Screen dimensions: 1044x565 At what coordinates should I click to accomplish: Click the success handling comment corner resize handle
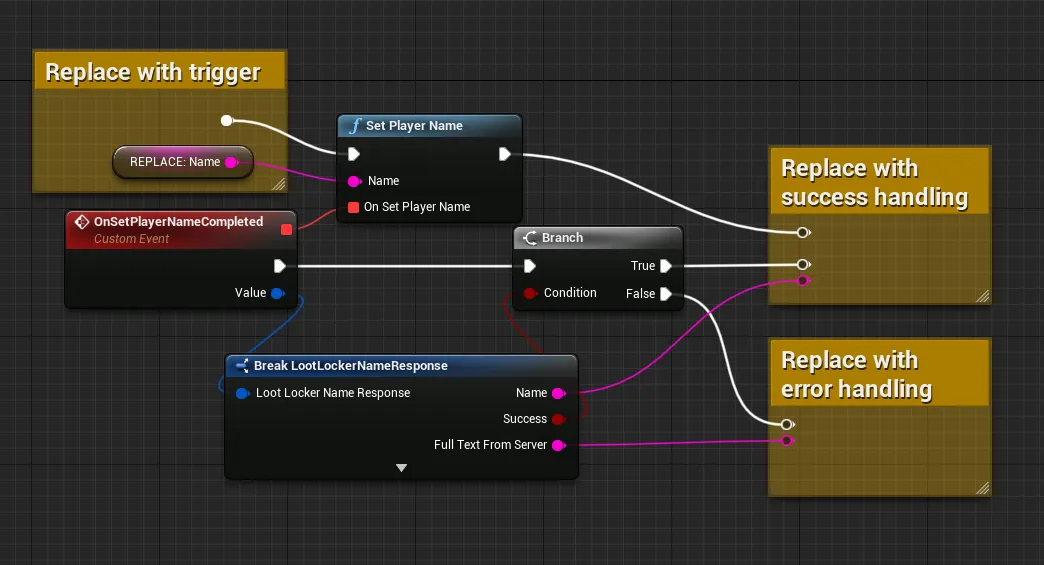[x=982, y=297]
